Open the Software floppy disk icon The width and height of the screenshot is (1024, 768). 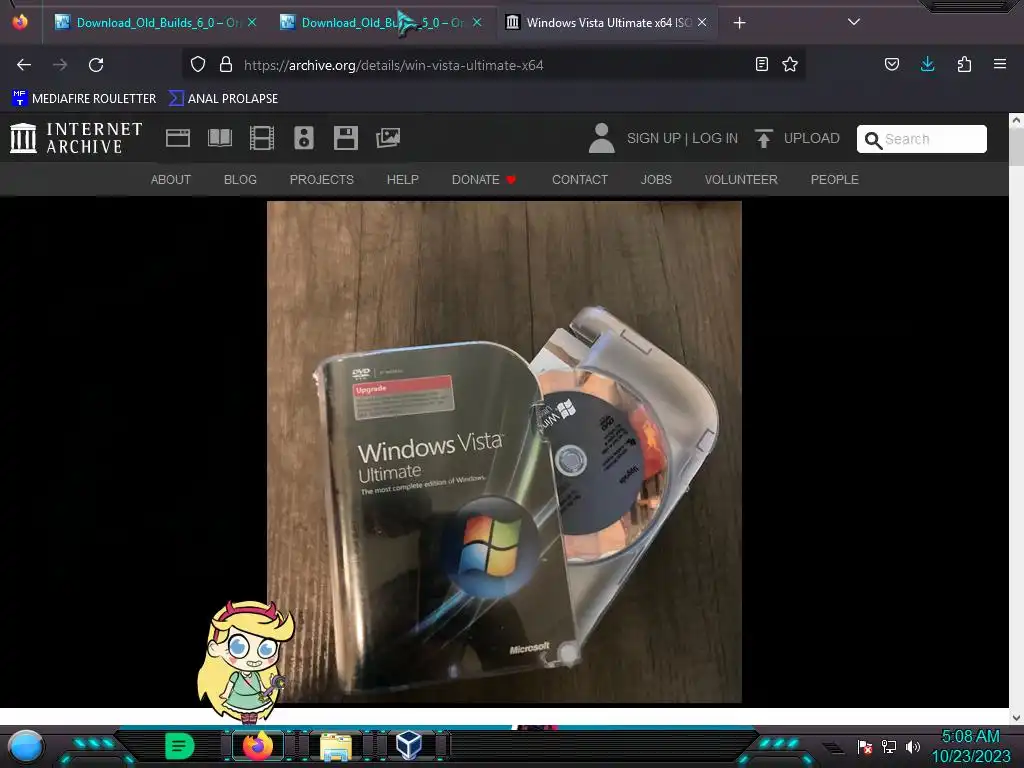point(345,138)
